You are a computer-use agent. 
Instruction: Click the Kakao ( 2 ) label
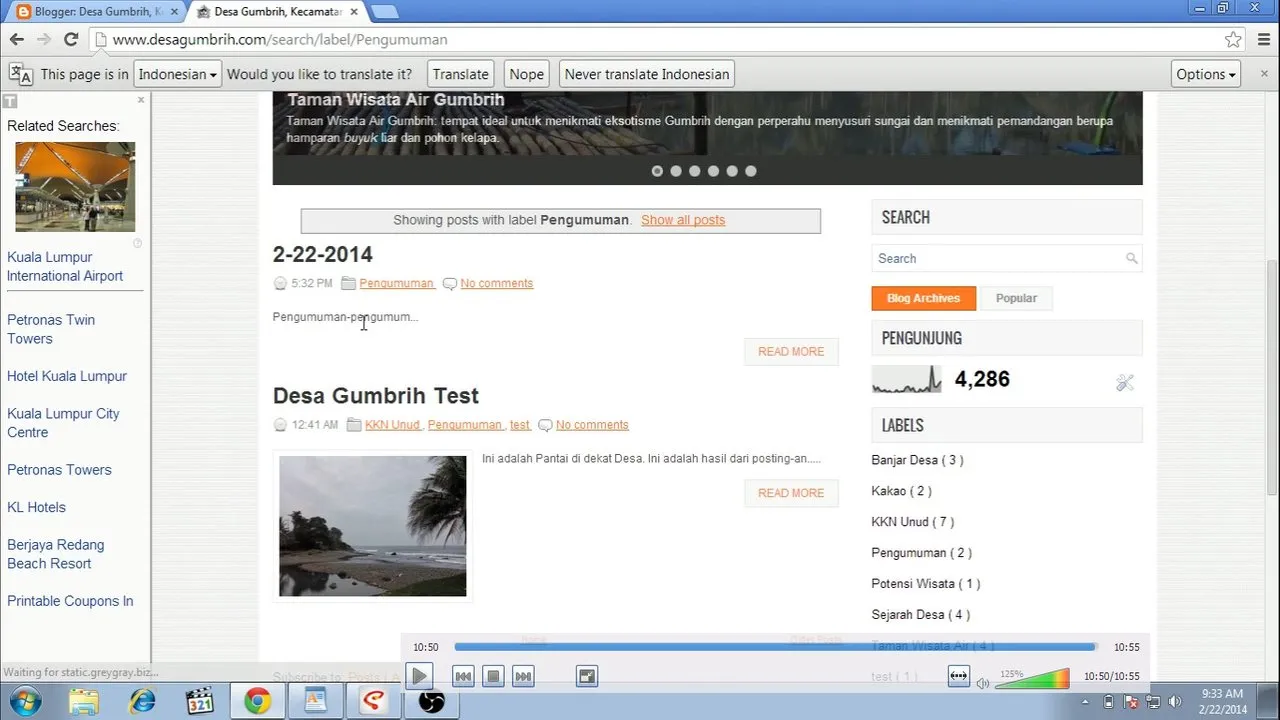(902, 491)
